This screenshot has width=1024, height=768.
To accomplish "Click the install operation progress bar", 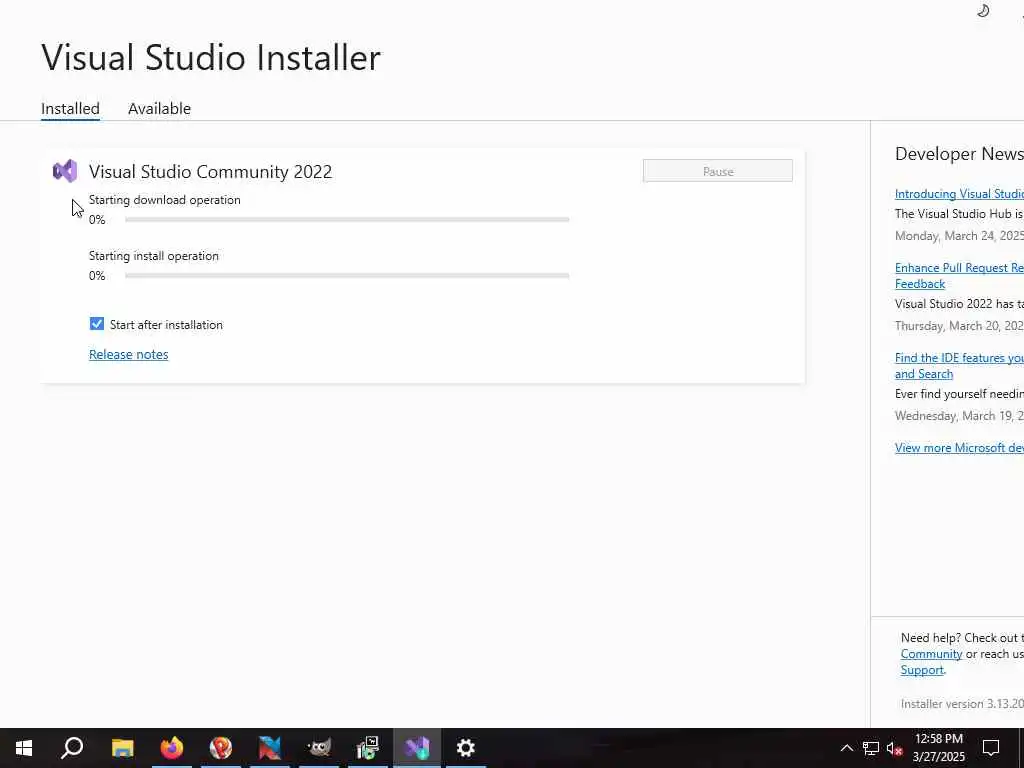I will click(x=347, y=276).
